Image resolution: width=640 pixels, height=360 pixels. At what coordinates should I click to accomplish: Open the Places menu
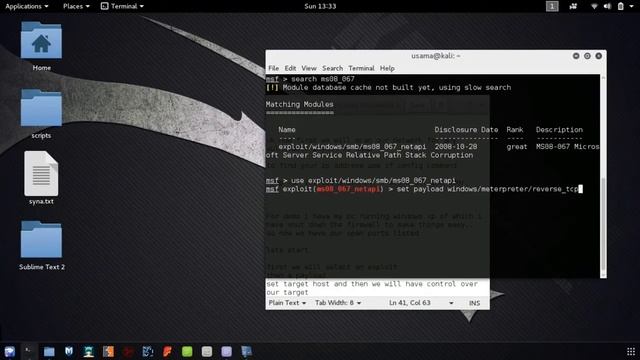(76, 6)
